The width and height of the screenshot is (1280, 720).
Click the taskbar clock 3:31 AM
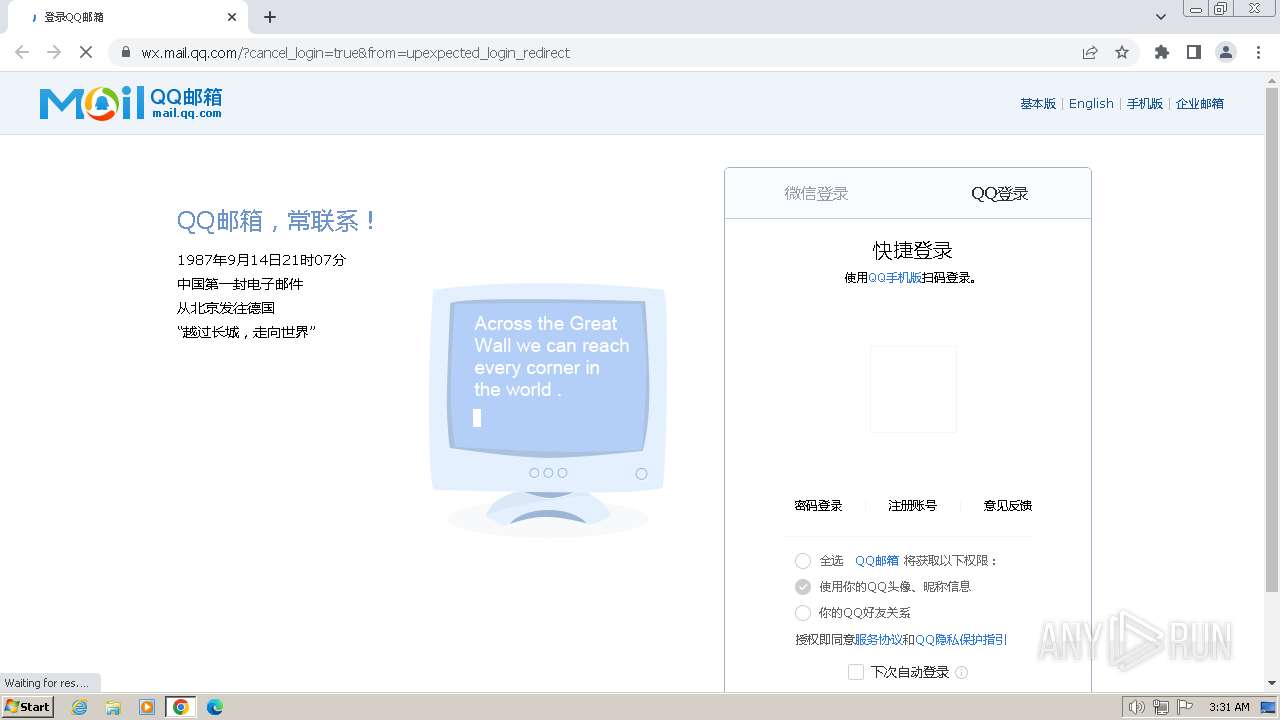tap(1229, 707)
